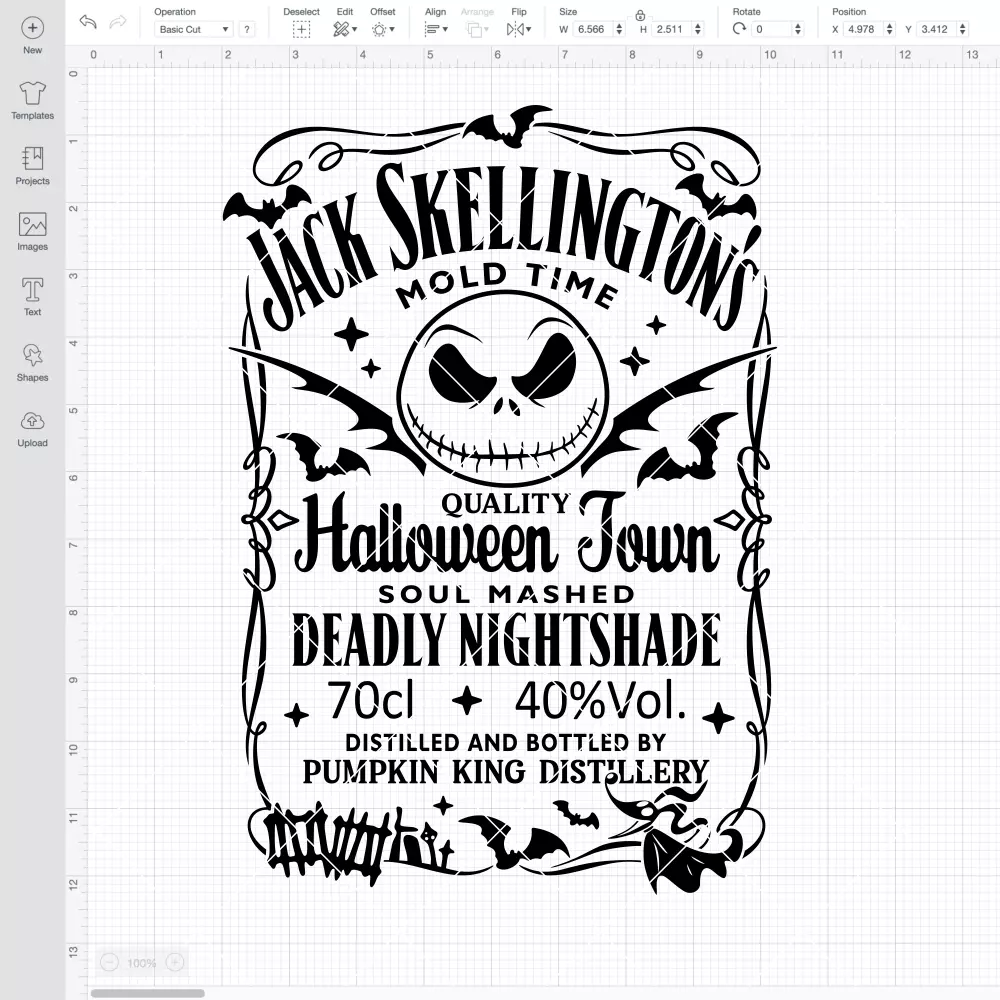This screenshot has width=1000, height=1000.
Task: Adjust the width stepper arrows
Action: click(x=619, y=29)
